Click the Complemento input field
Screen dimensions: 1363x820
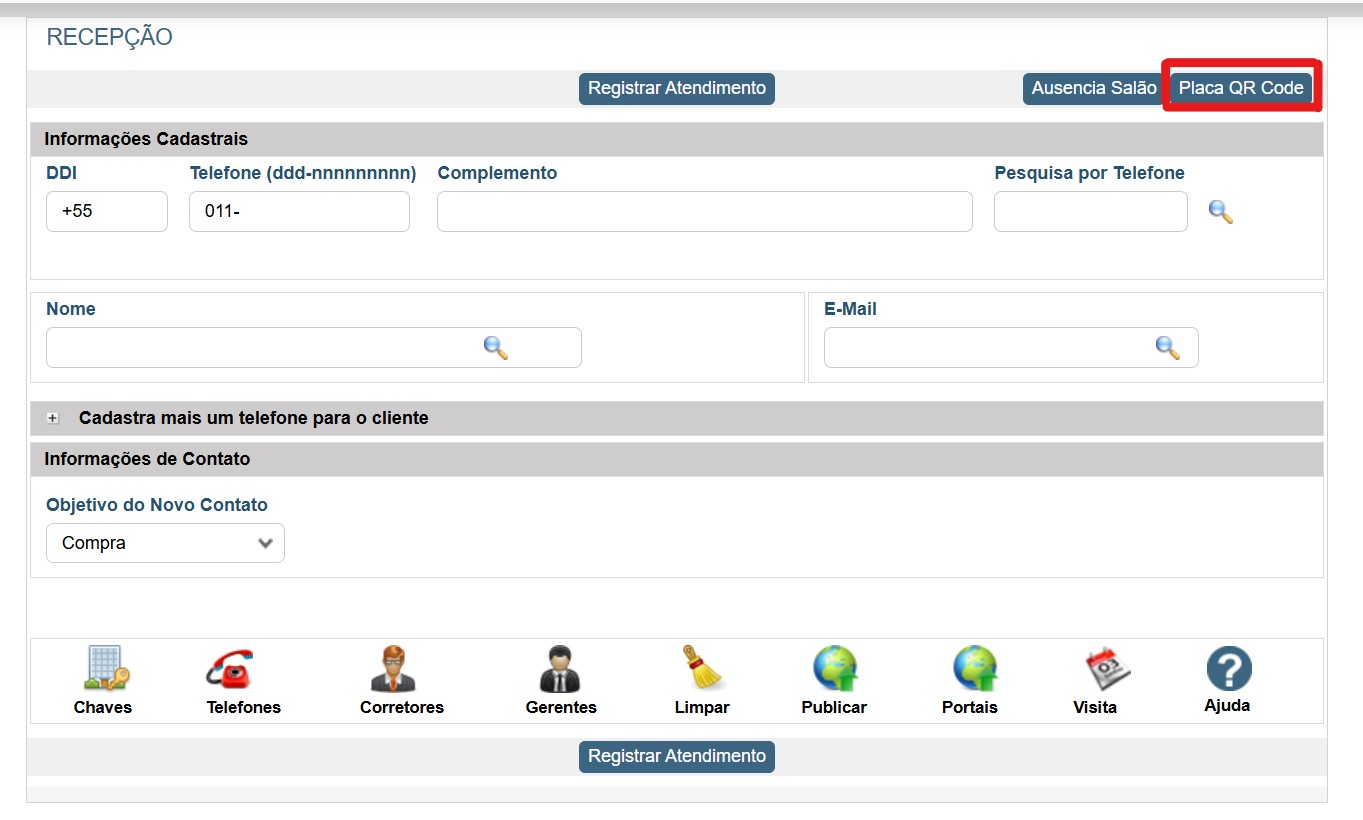tap(704, 212)
